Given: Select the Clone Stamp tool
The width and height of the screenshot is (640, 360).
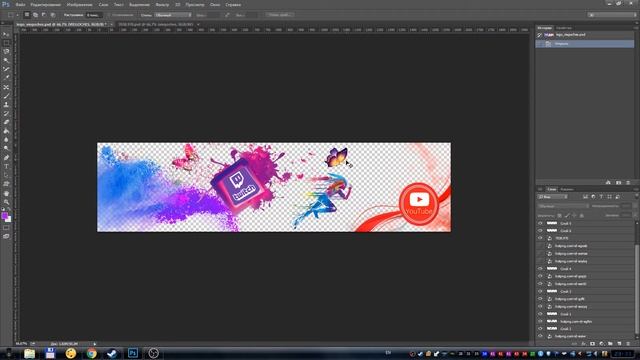Looking at the screenshot, I should pos(6,104).
